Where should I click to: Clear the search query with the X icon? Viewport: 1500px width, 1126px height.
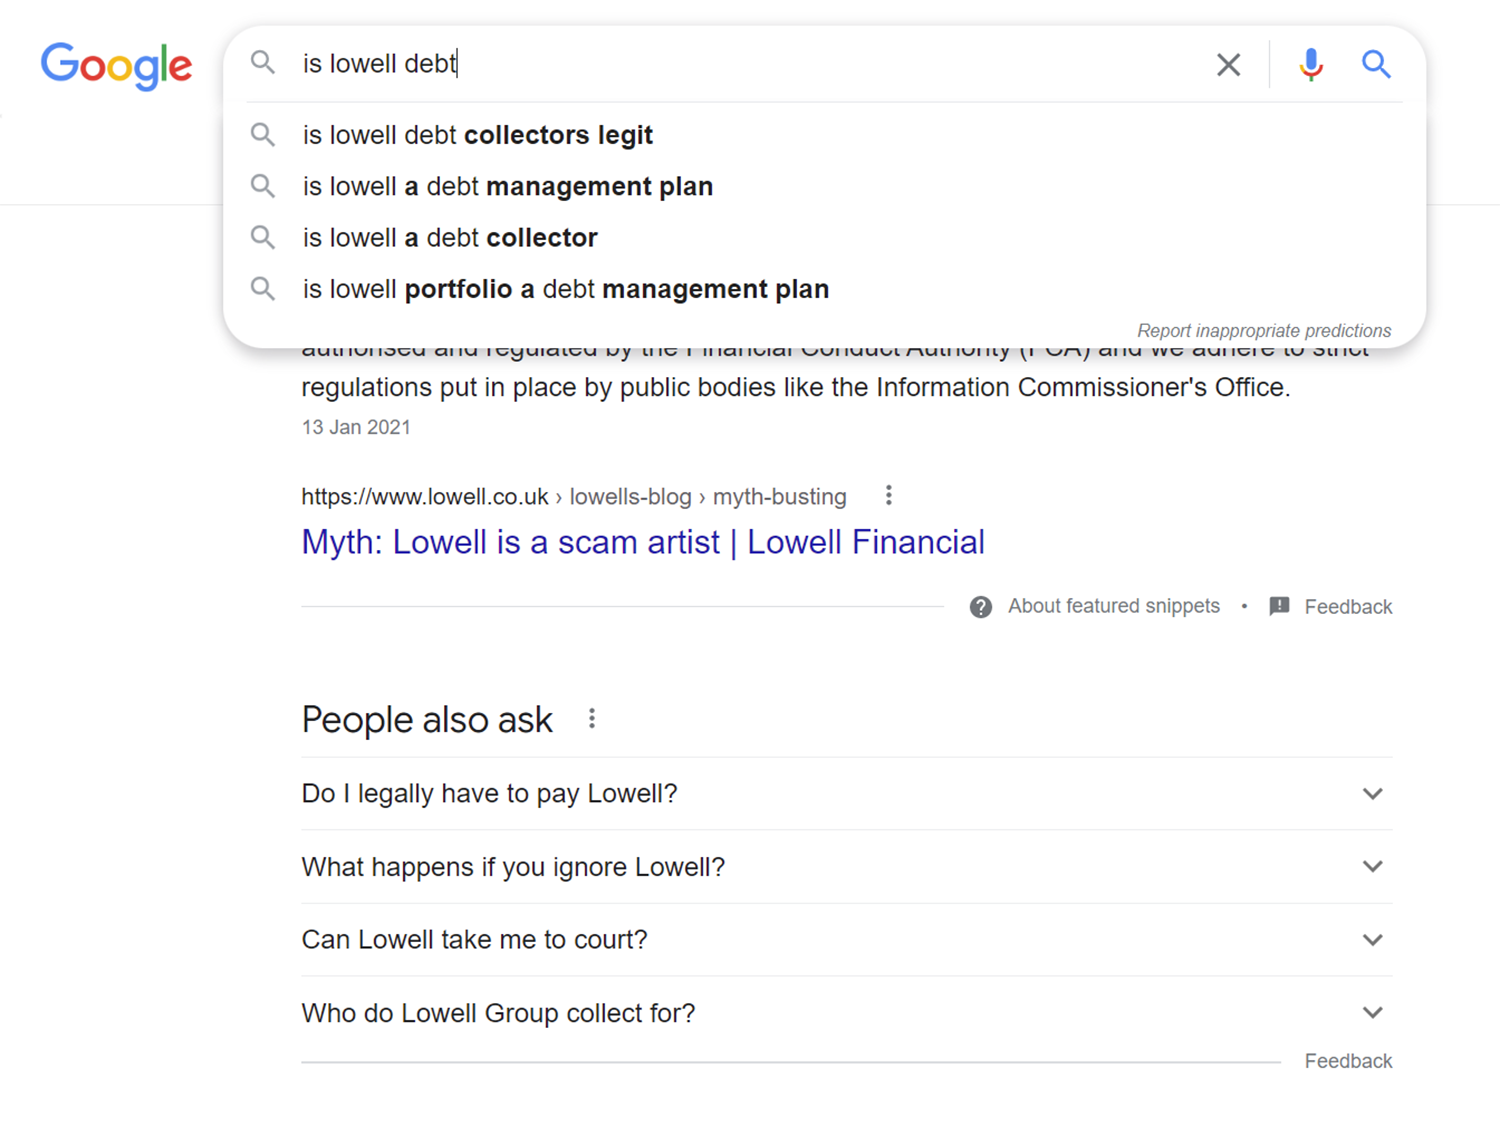pyautogui.click(x=1228, y=64)
